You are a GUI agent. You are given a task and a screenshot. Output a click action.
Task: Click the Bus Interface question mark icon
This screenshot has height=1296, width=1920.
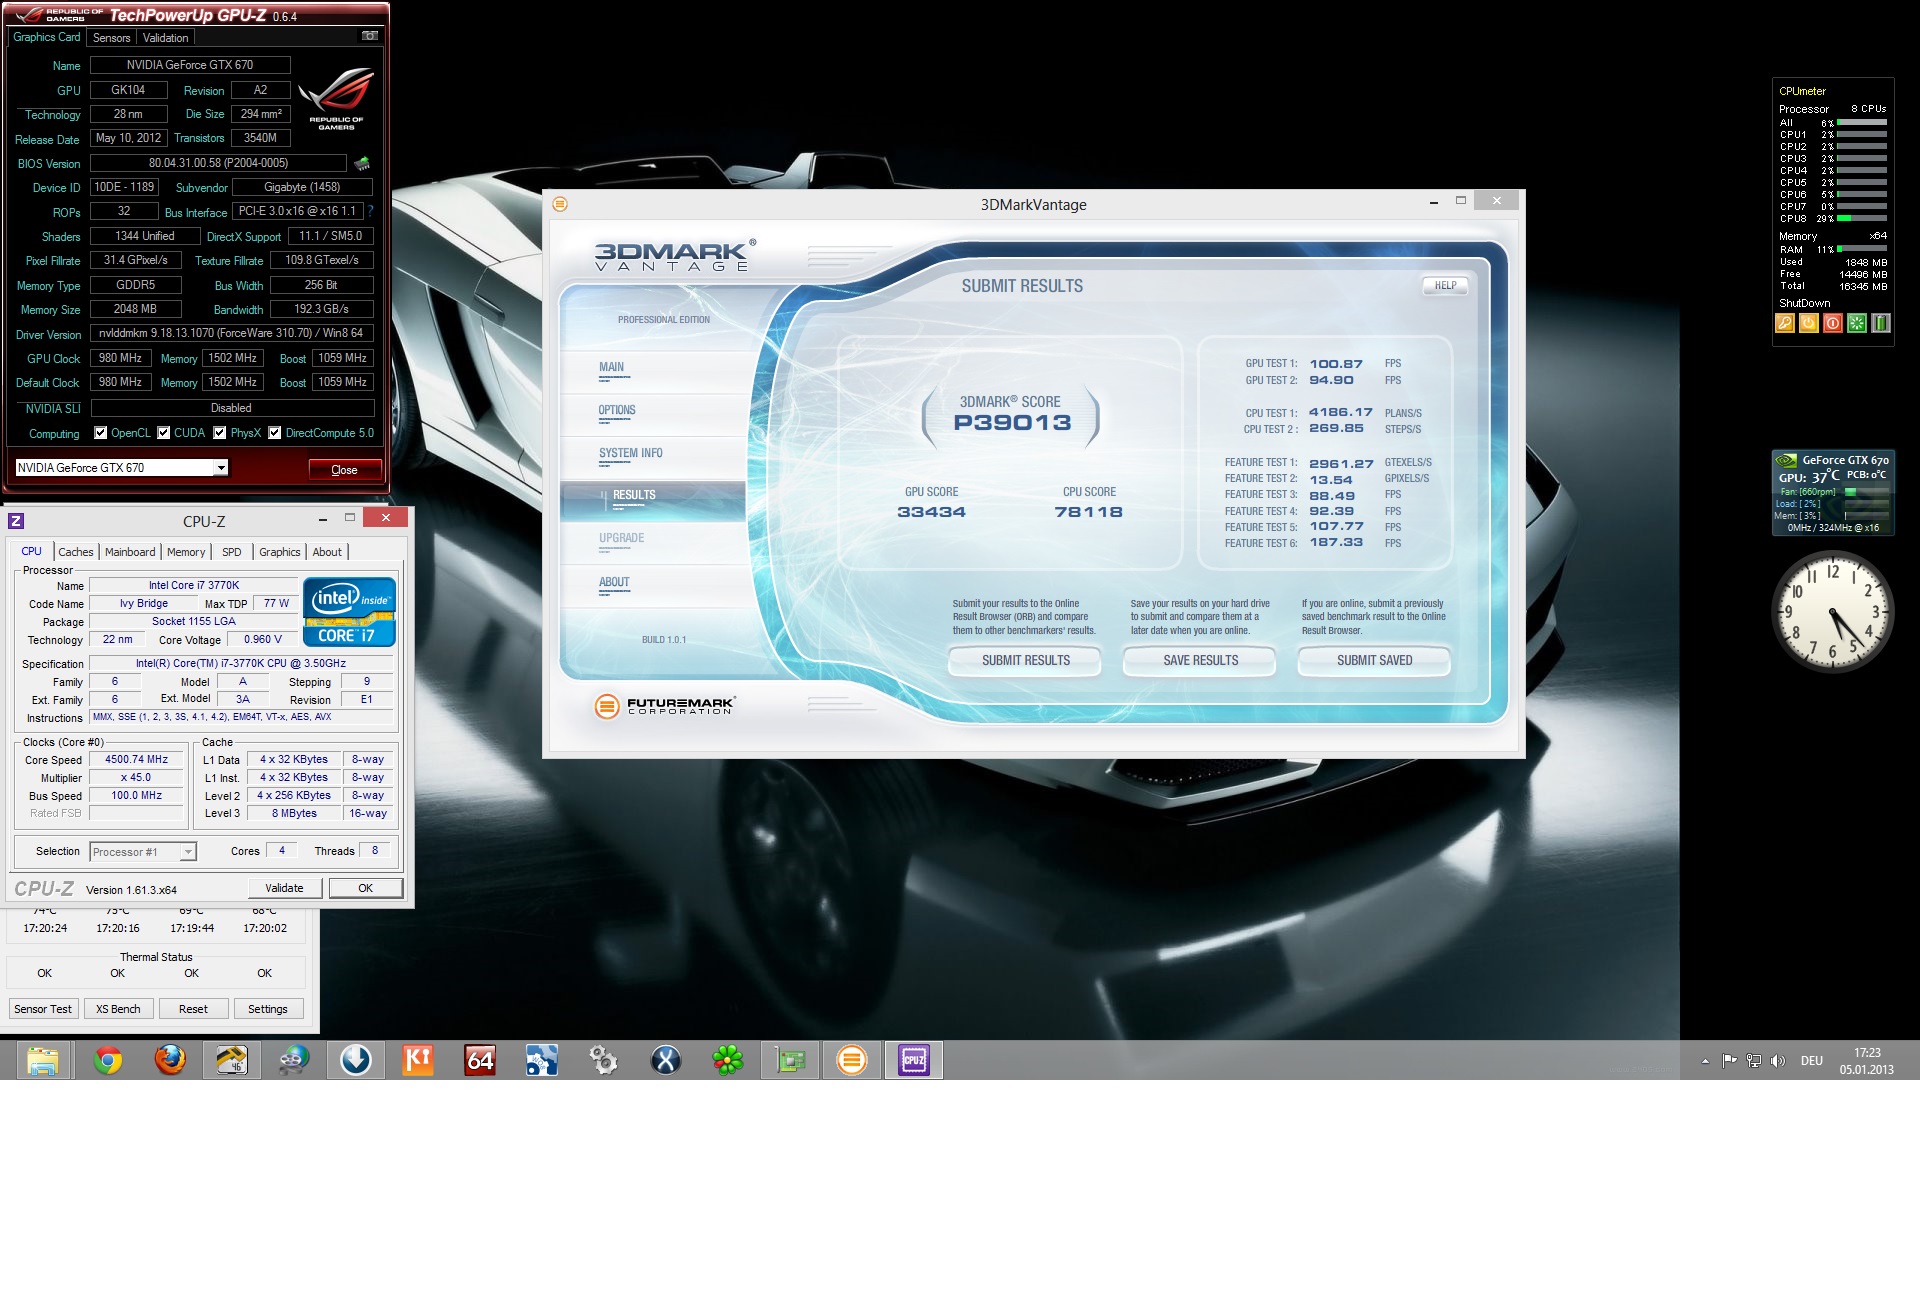point(370,211)
